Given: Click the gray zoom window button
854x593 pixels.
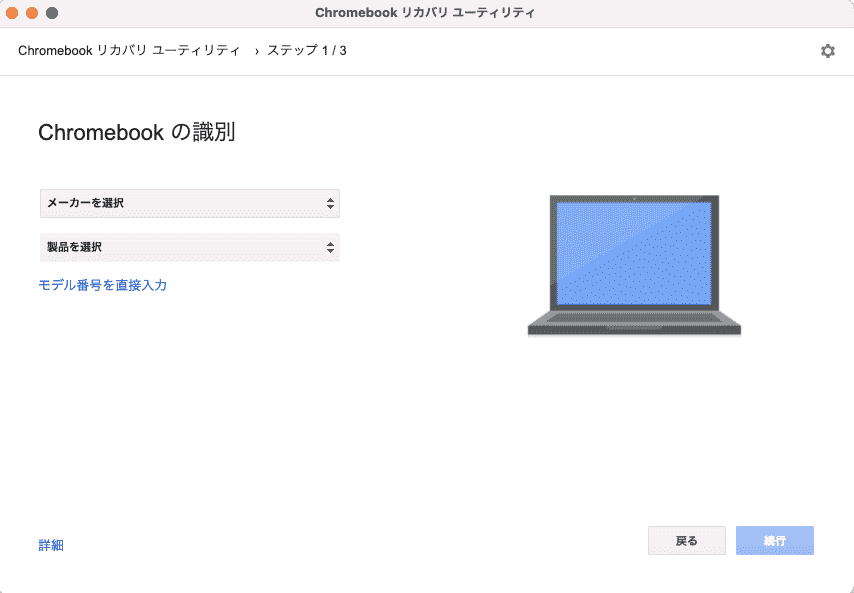Looking at the screenshot, I should [52, 13].
